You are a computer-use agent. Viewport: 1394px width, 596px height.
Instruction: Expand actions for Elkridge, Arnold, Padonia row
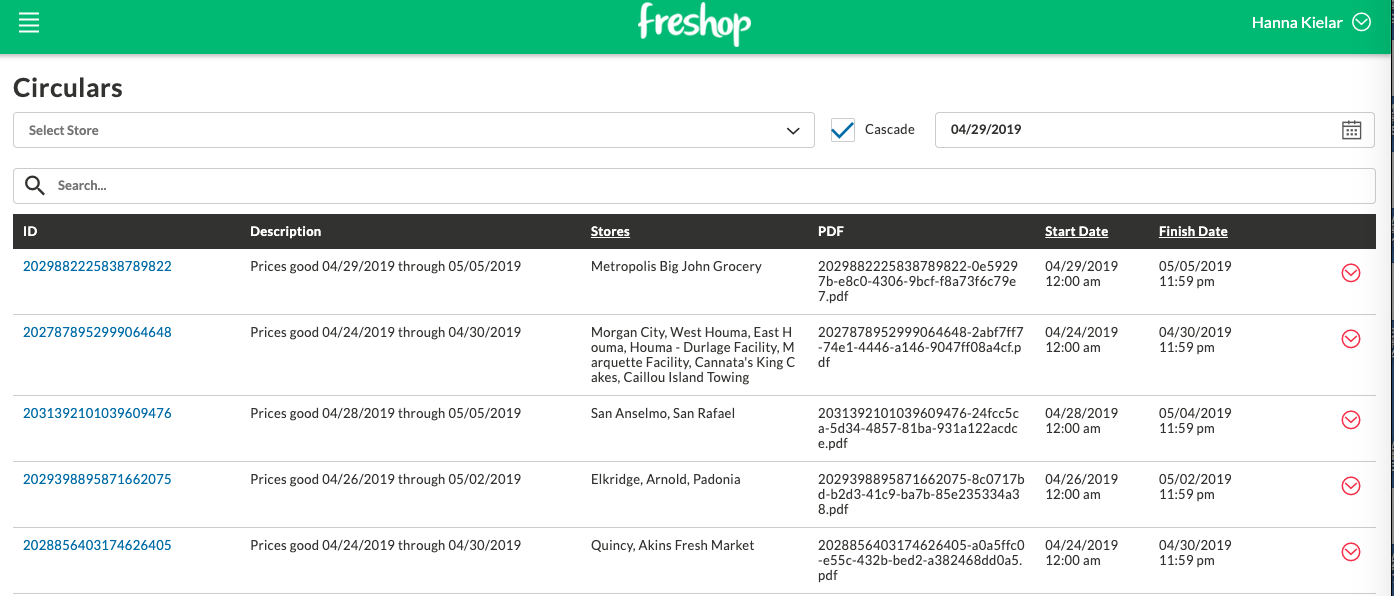[1350, 486]
